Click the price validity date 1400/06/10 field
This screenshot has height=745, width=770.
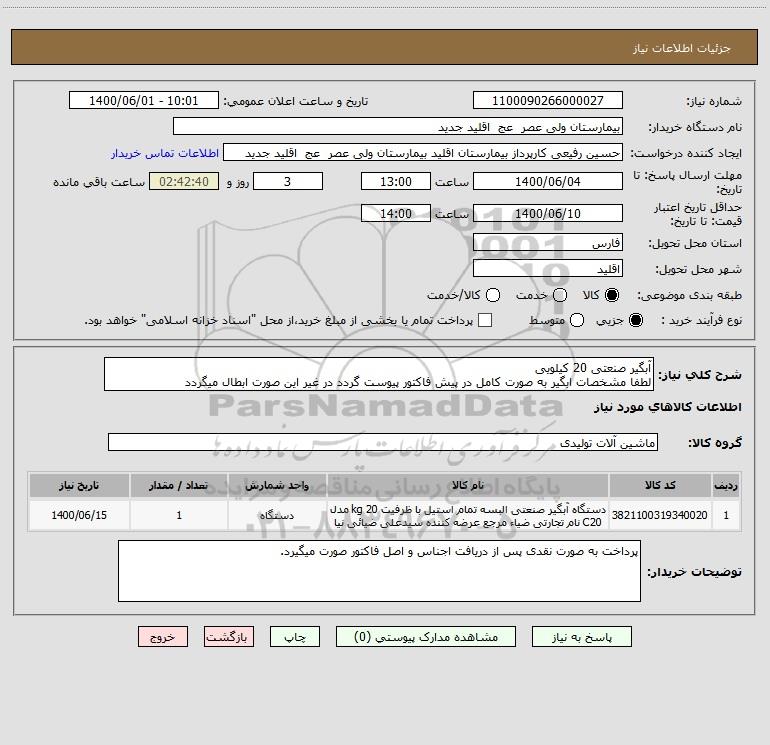pyautogui.click(x=548, y=213)
